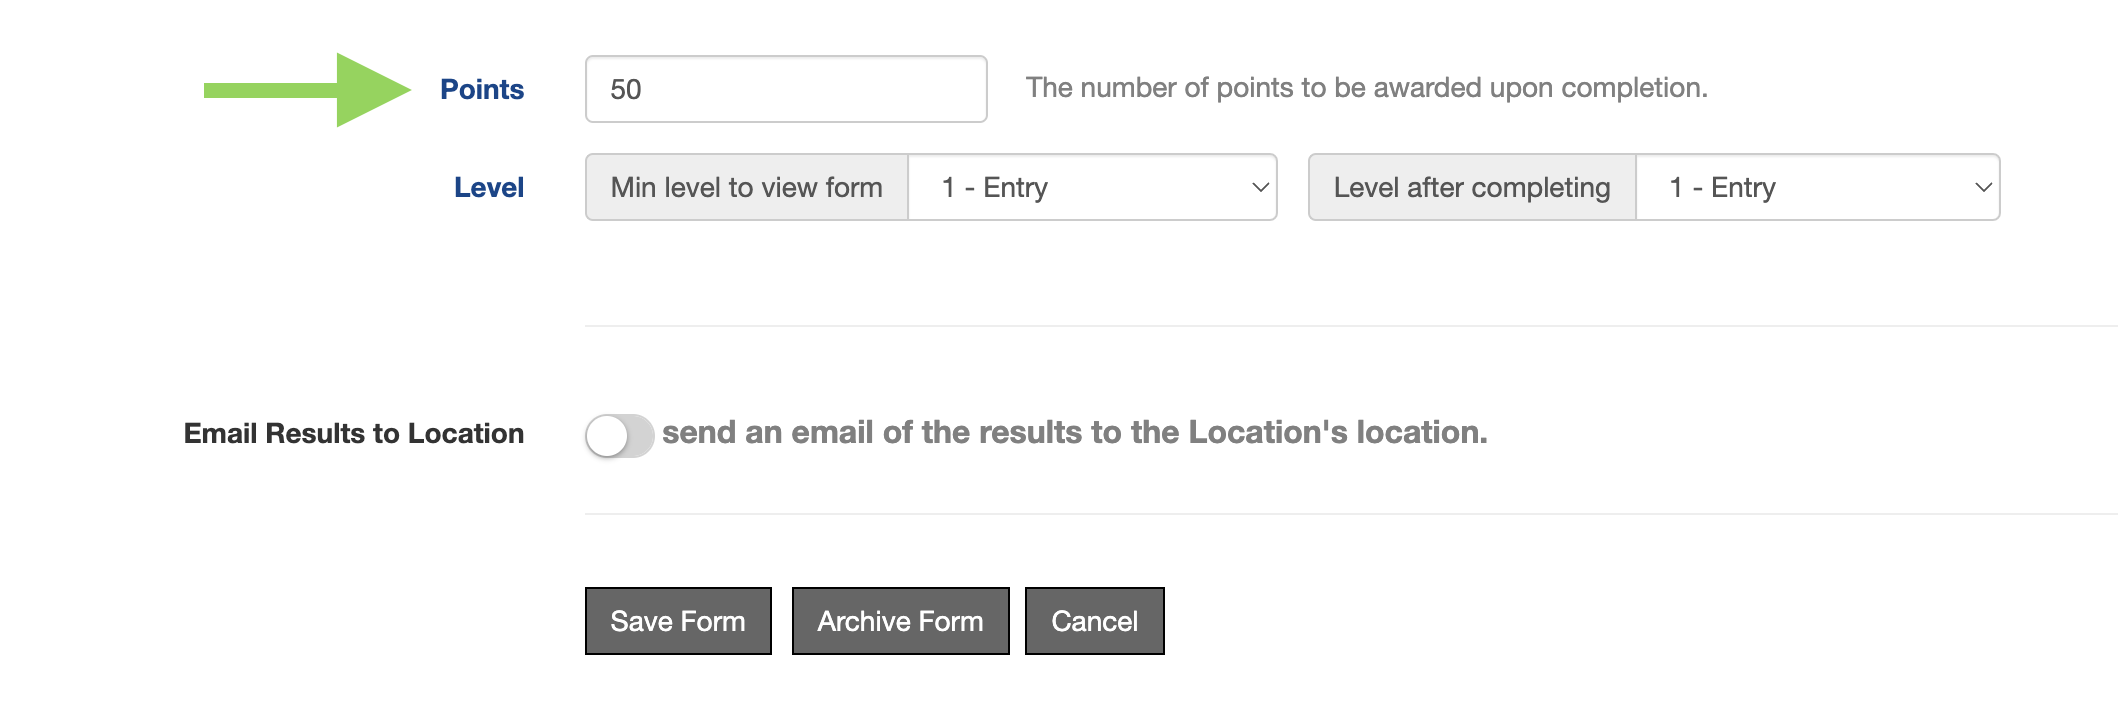Click the blue Points label
The width and height of the screenshot is (2118, 720).
click(x=482, y=89)
